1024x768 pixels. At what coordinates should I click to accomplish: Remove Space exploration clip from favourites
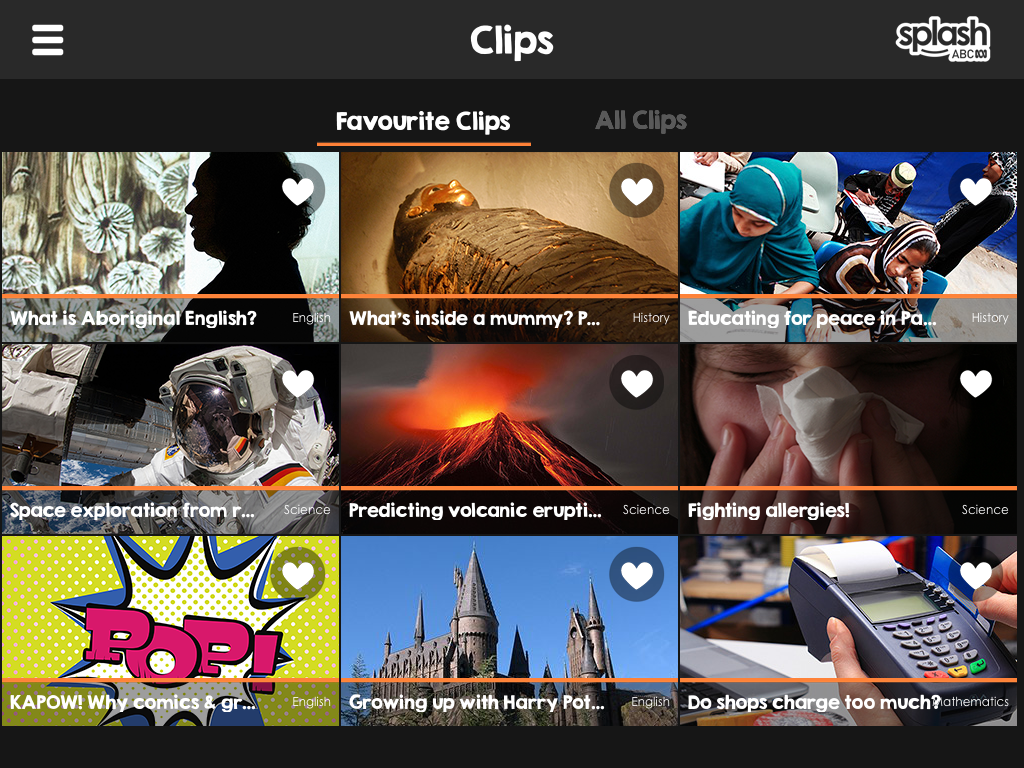click(x=298, y=383)
